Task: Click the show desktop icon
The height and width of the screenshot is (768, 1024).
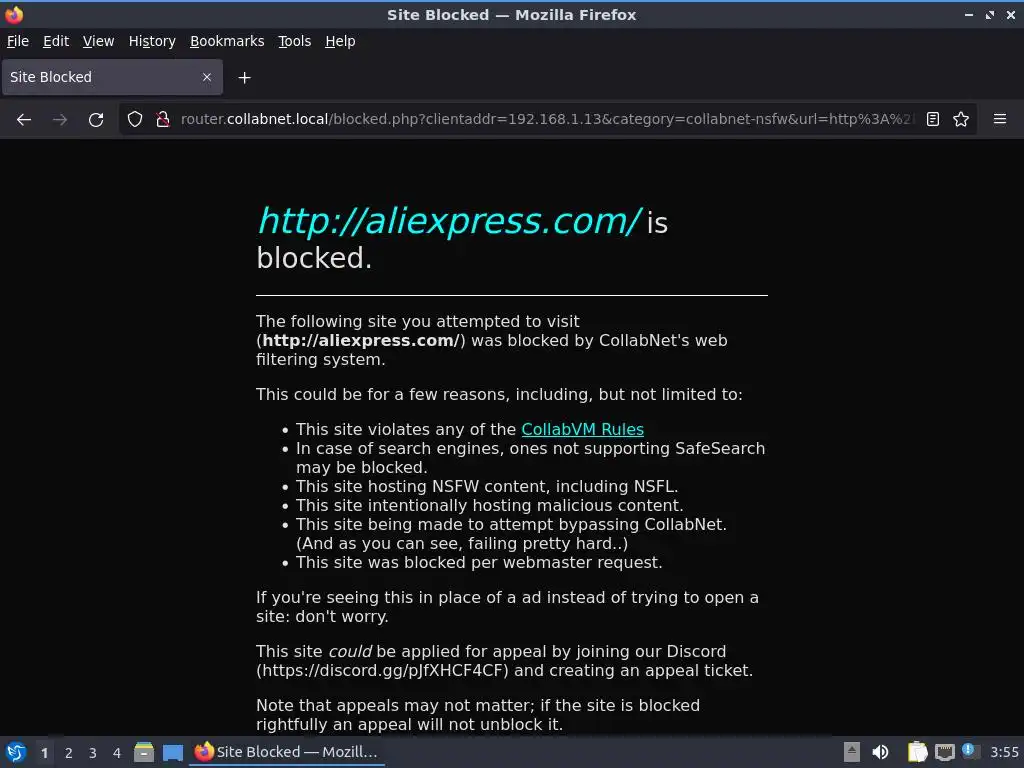Action: [x=172, y=752]
